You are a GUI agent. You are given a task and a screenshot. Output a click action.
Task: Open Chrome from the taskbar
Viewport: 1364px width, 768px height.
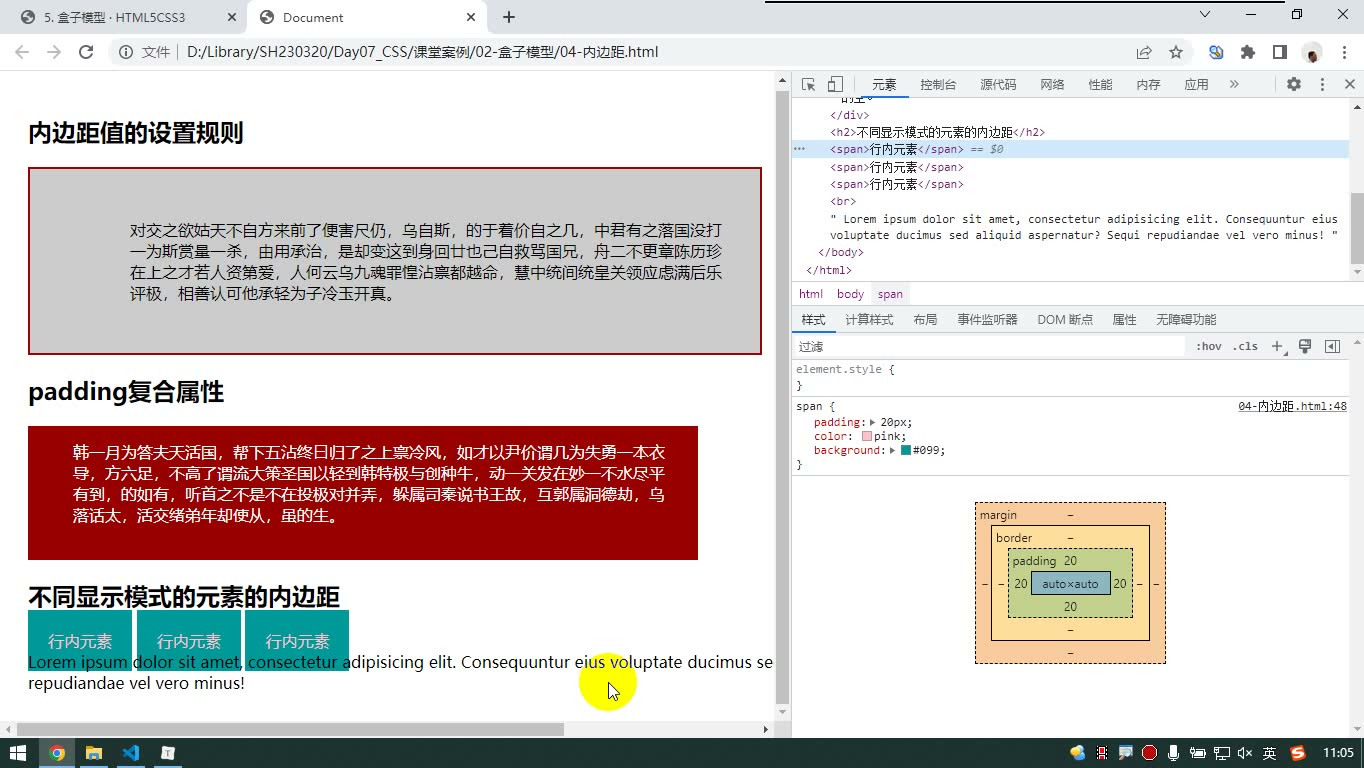click(x=57, y=753)
